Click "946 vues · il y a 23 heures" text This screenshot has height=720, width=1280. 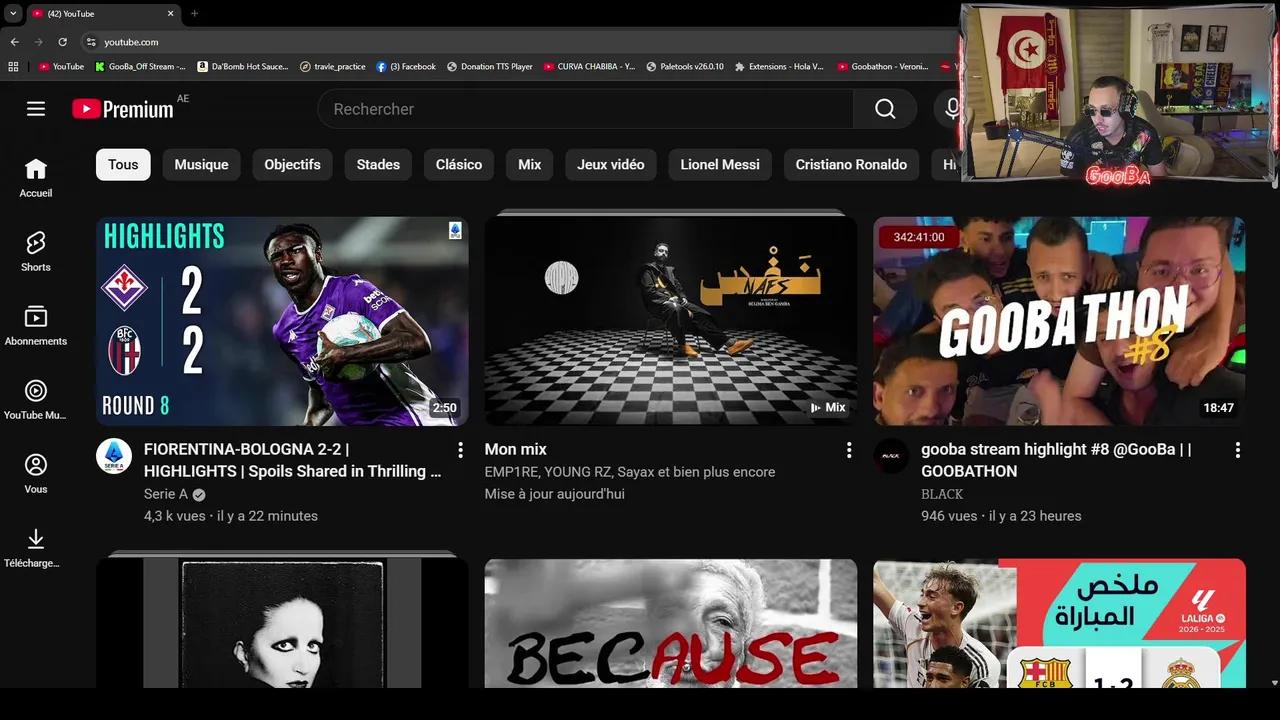pyautogui.click(x=1001, y=516)
